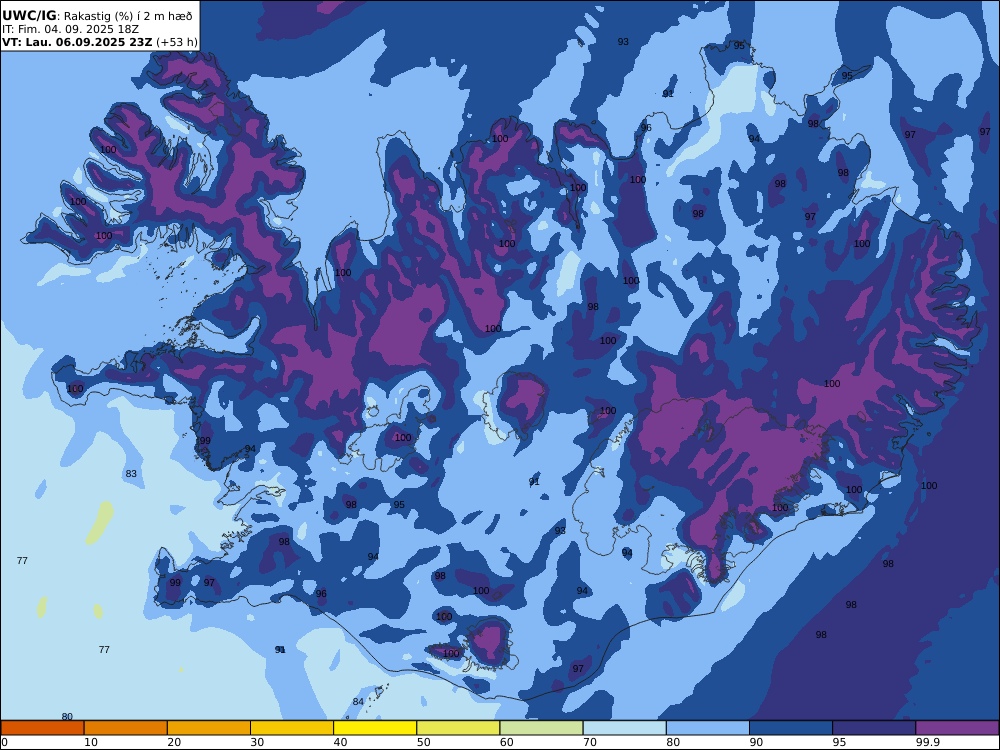
Task: Click the '(+53 h)' forecast offset text
Action: click(x=177, y=43)
